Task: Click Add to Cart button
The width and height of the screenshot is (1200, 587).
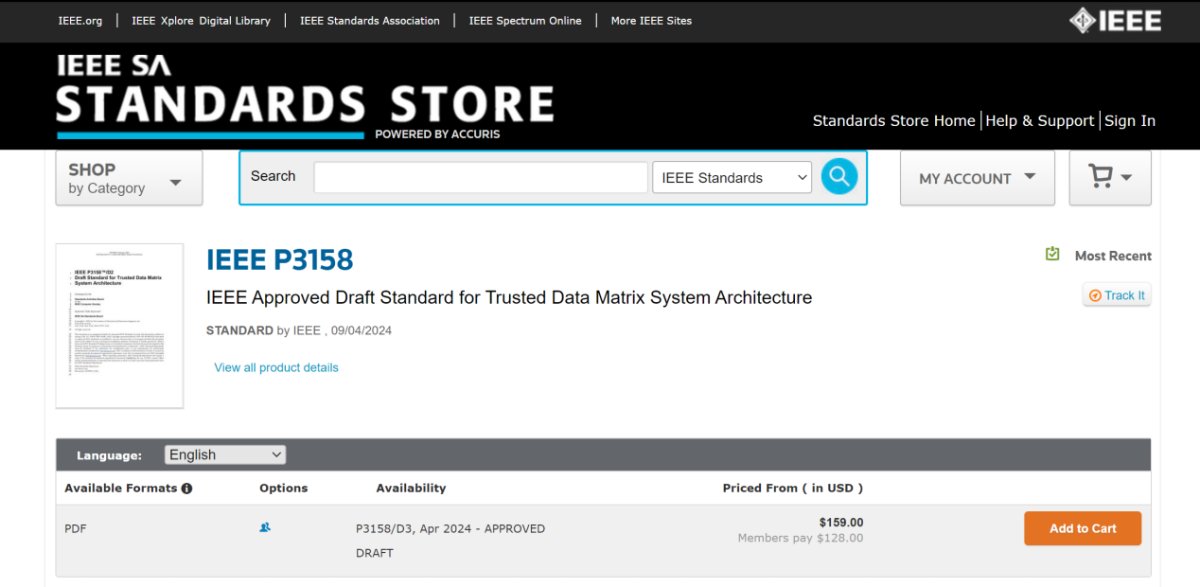Action: tap(1082, 529)
